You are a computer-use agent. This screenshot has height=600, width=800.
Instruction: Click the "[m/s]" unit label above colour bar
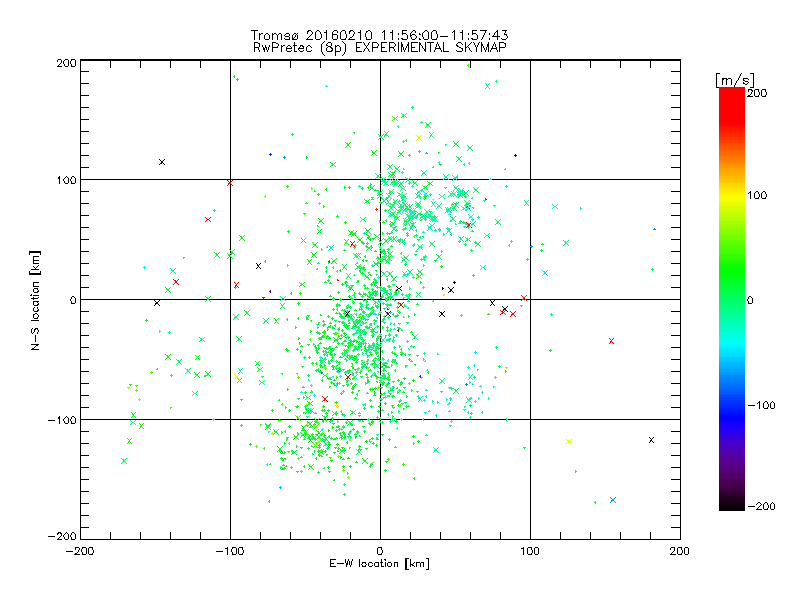point(735,80)
